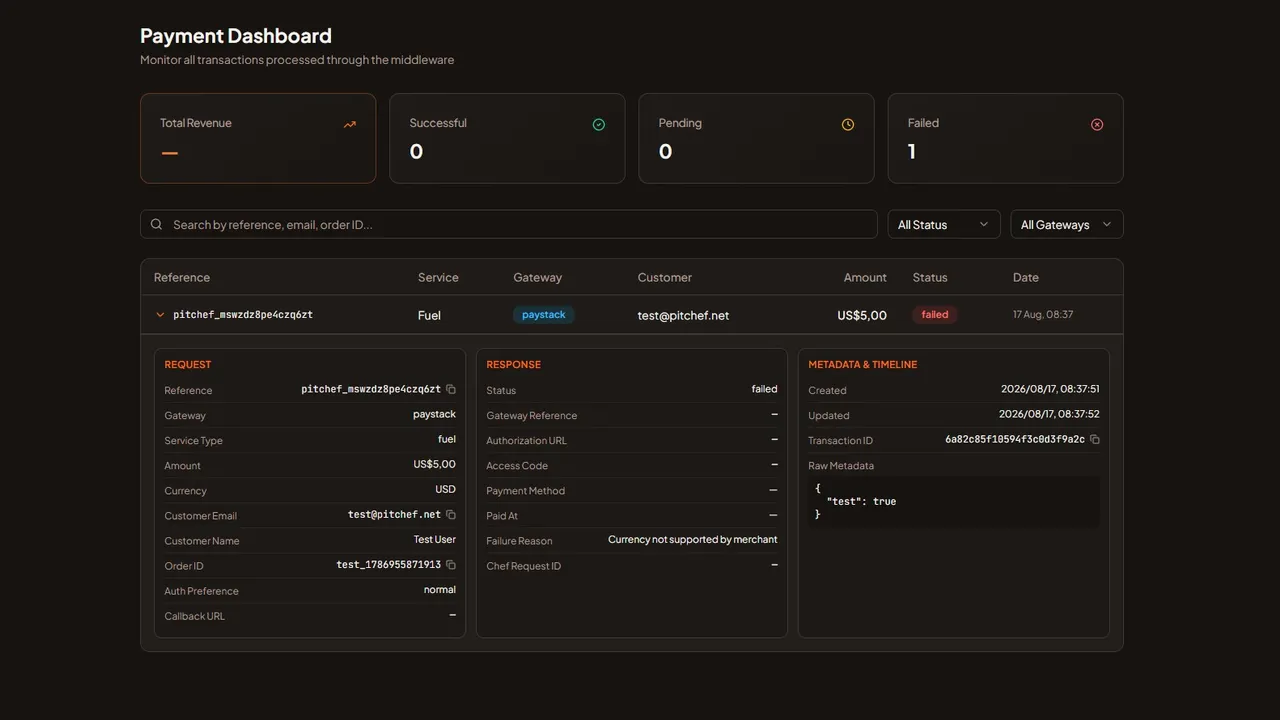Click the Created timestamp 2026/08/17, 08:37:51
1280x720 pixels.
tap(1050, 389)
